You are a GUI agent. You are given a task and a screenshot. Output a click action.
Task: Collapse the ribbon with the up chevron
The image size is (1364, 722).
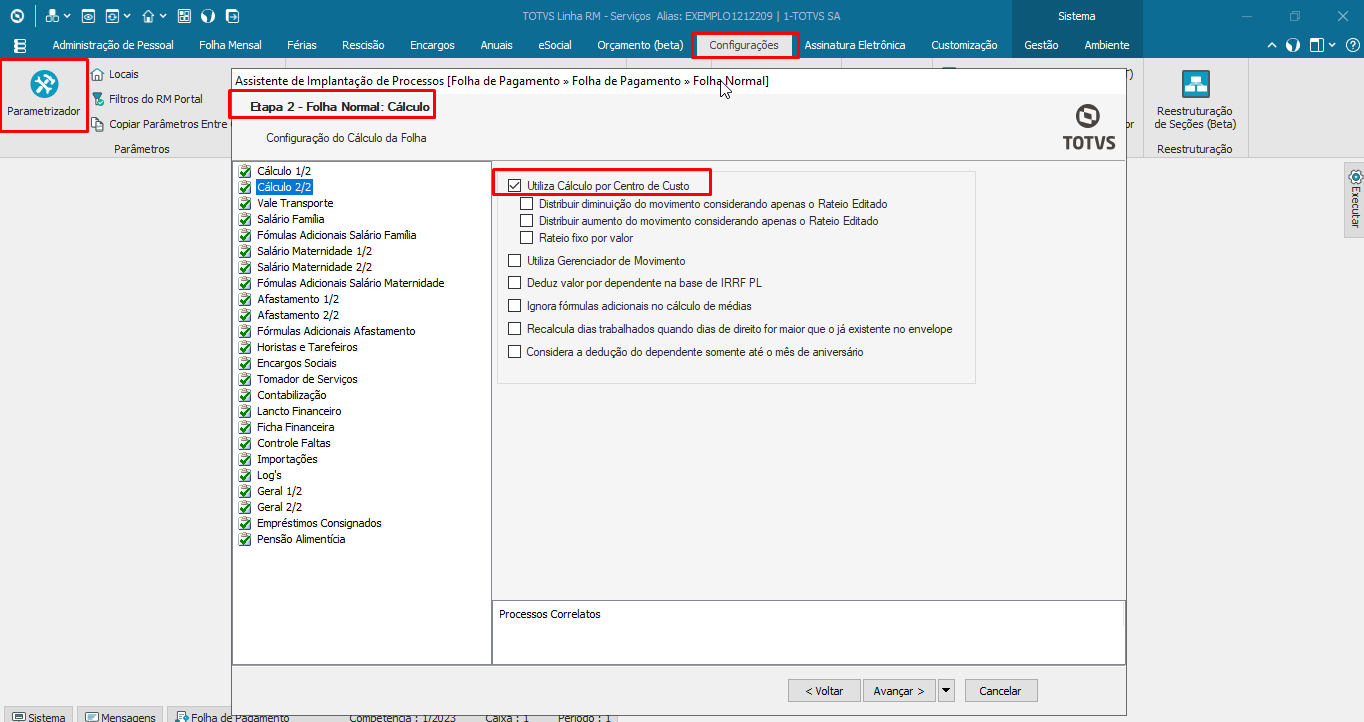click(x=1272, y=45)
